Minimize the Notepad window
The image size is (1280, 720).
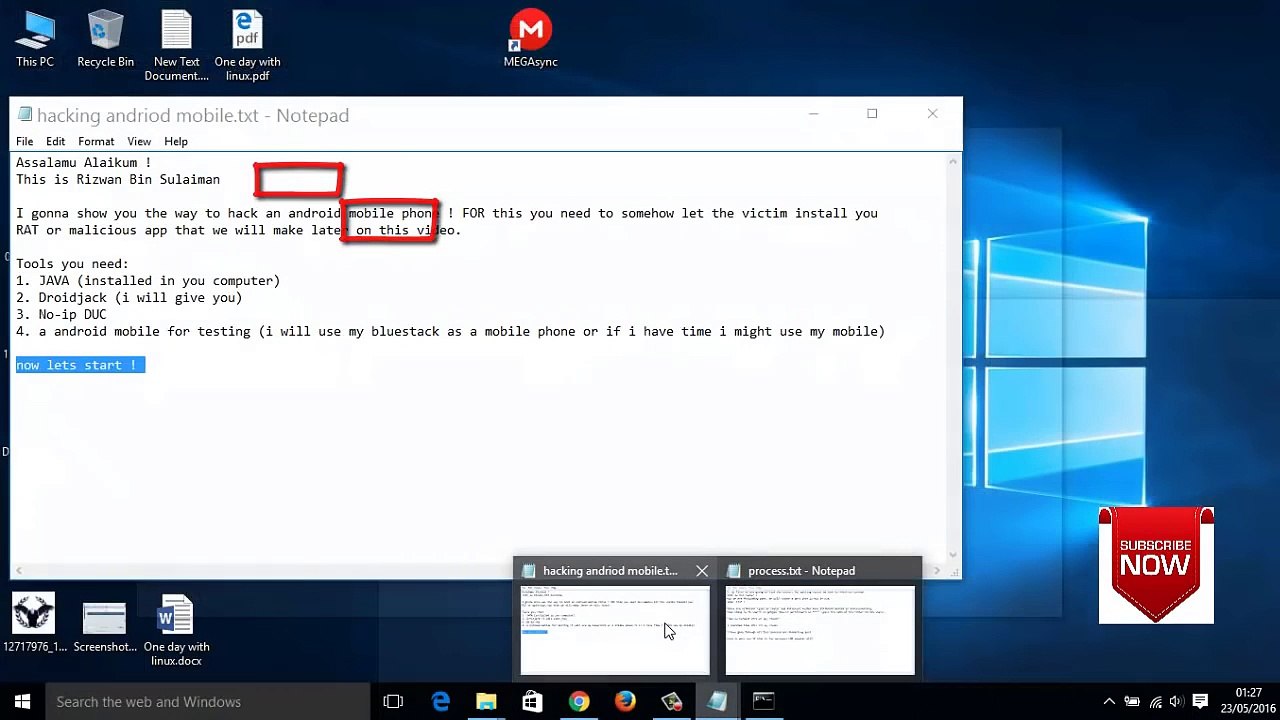(x=813, y=114)
